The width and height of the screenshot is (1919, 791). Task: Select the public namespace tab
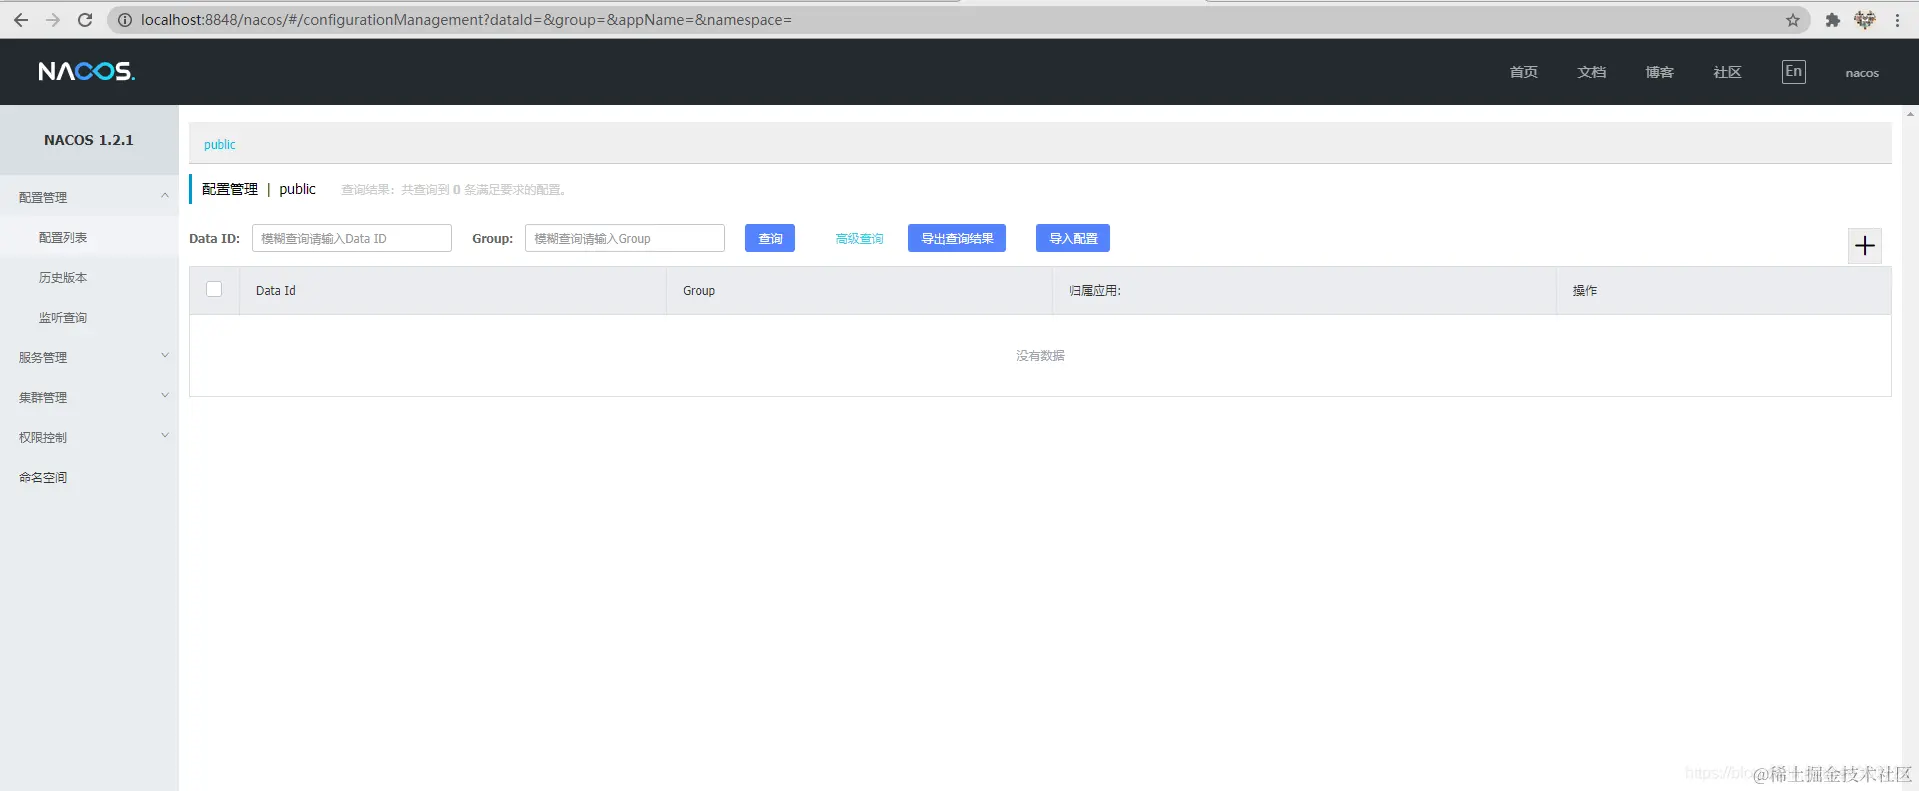(x=220, y=145)
